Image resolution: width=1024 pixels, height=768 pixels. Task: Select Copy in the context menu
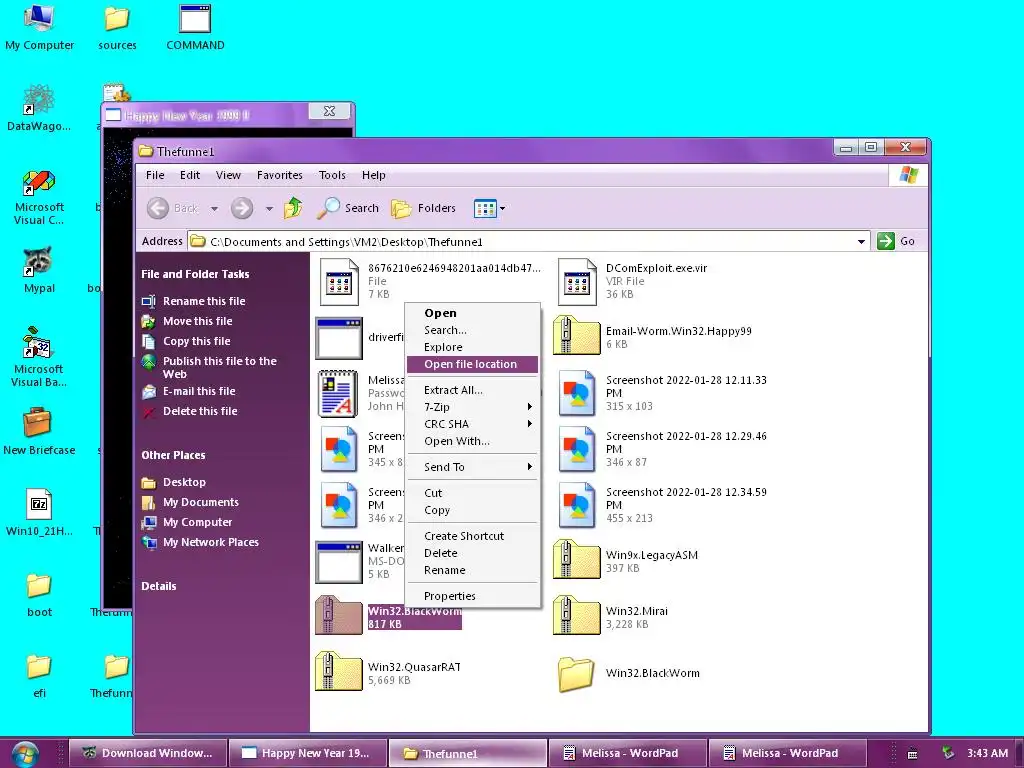(472, 510)
